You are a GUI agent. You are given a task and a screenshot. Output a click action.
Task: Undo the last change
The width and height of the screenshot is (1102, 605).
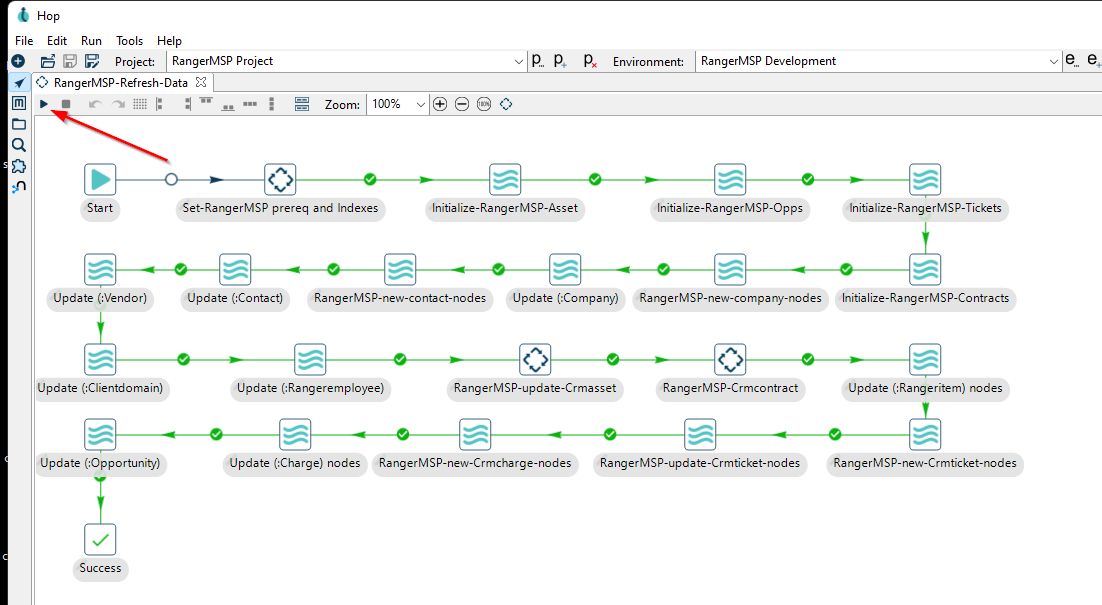pyautogui.click(x=95, y=104)
